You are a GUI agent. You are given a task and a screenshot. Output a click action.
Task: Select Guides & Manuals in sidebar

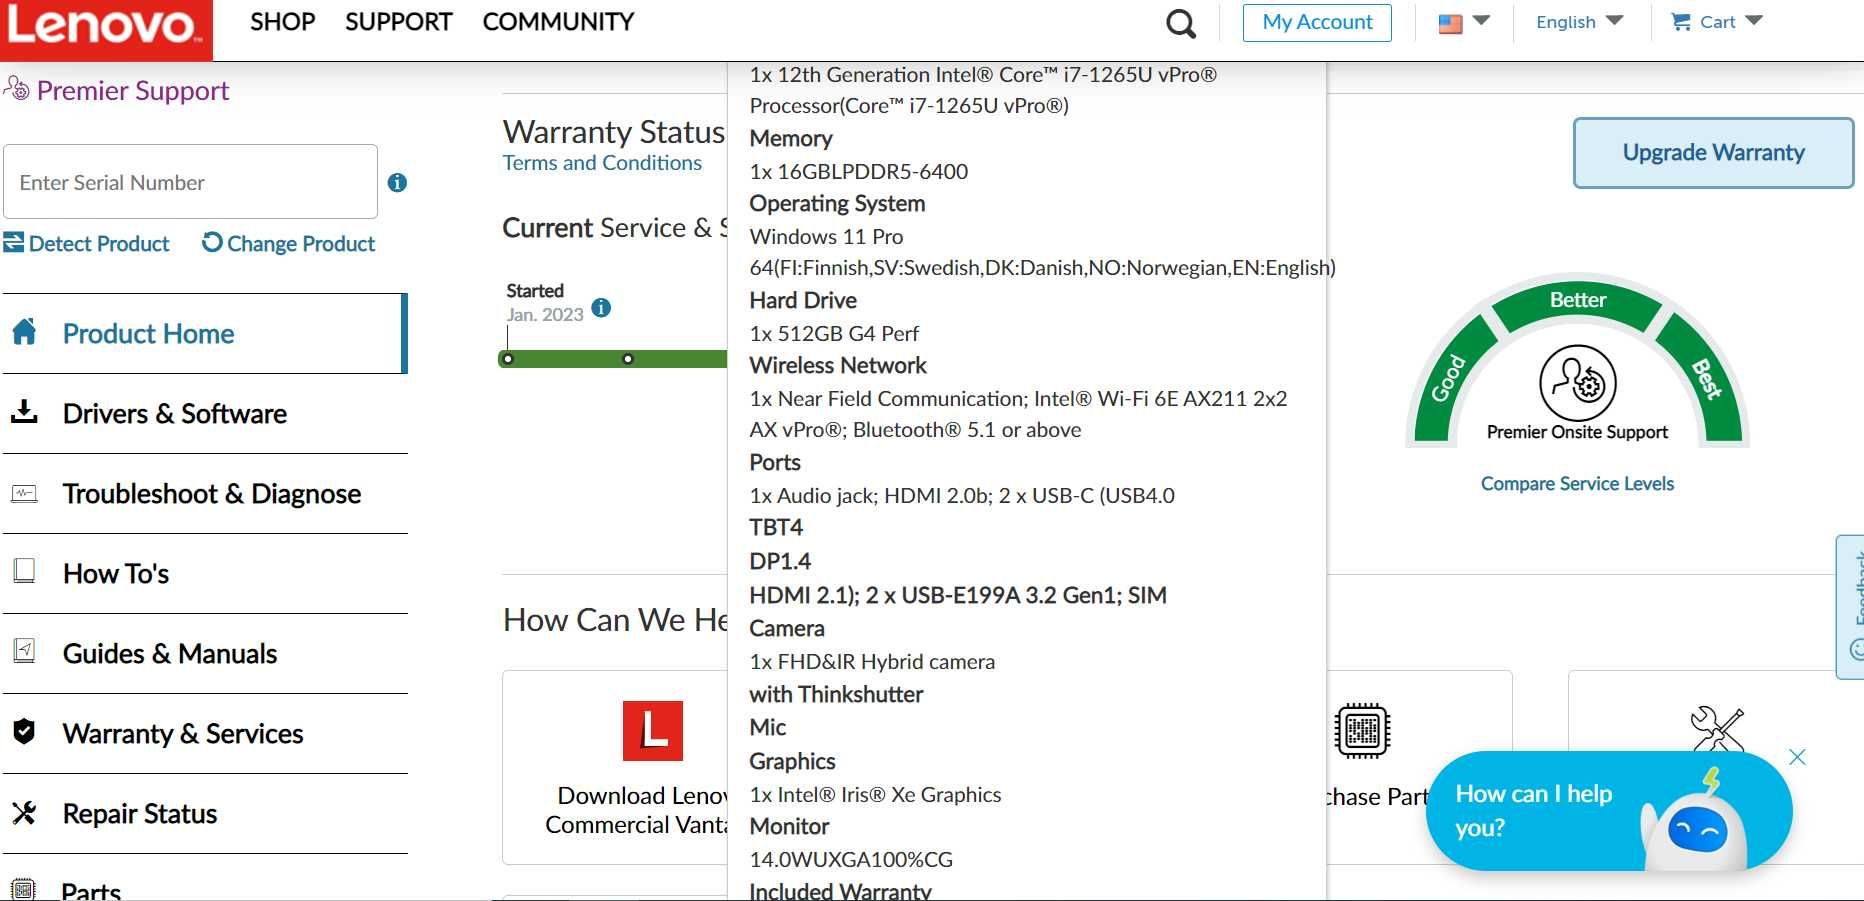pos(205,653)
